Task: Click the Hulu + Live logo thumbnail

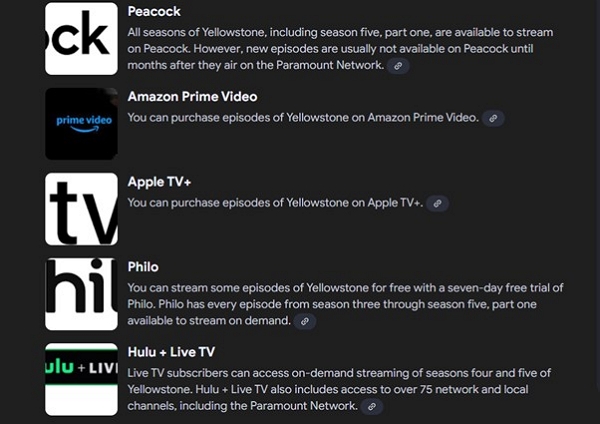Action: pyautogui.click(x=82, y=379)
